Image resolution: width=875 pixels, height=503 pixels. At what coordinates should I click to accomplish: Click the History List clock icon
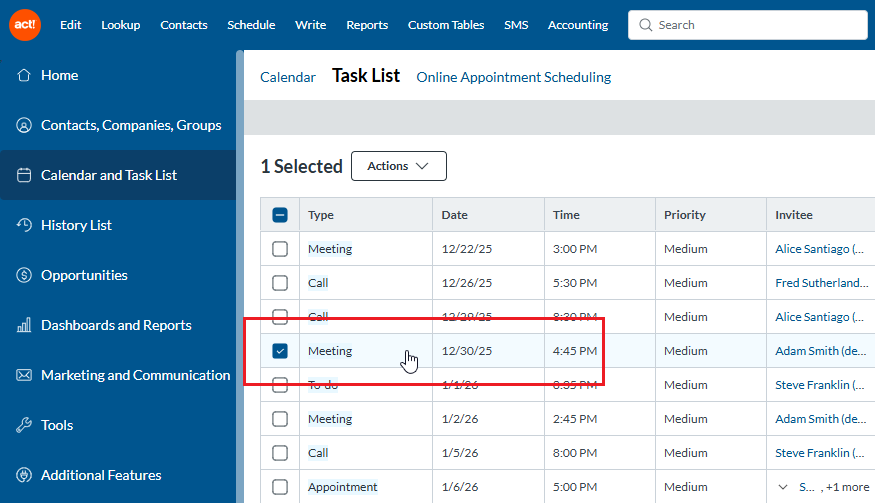23,225
